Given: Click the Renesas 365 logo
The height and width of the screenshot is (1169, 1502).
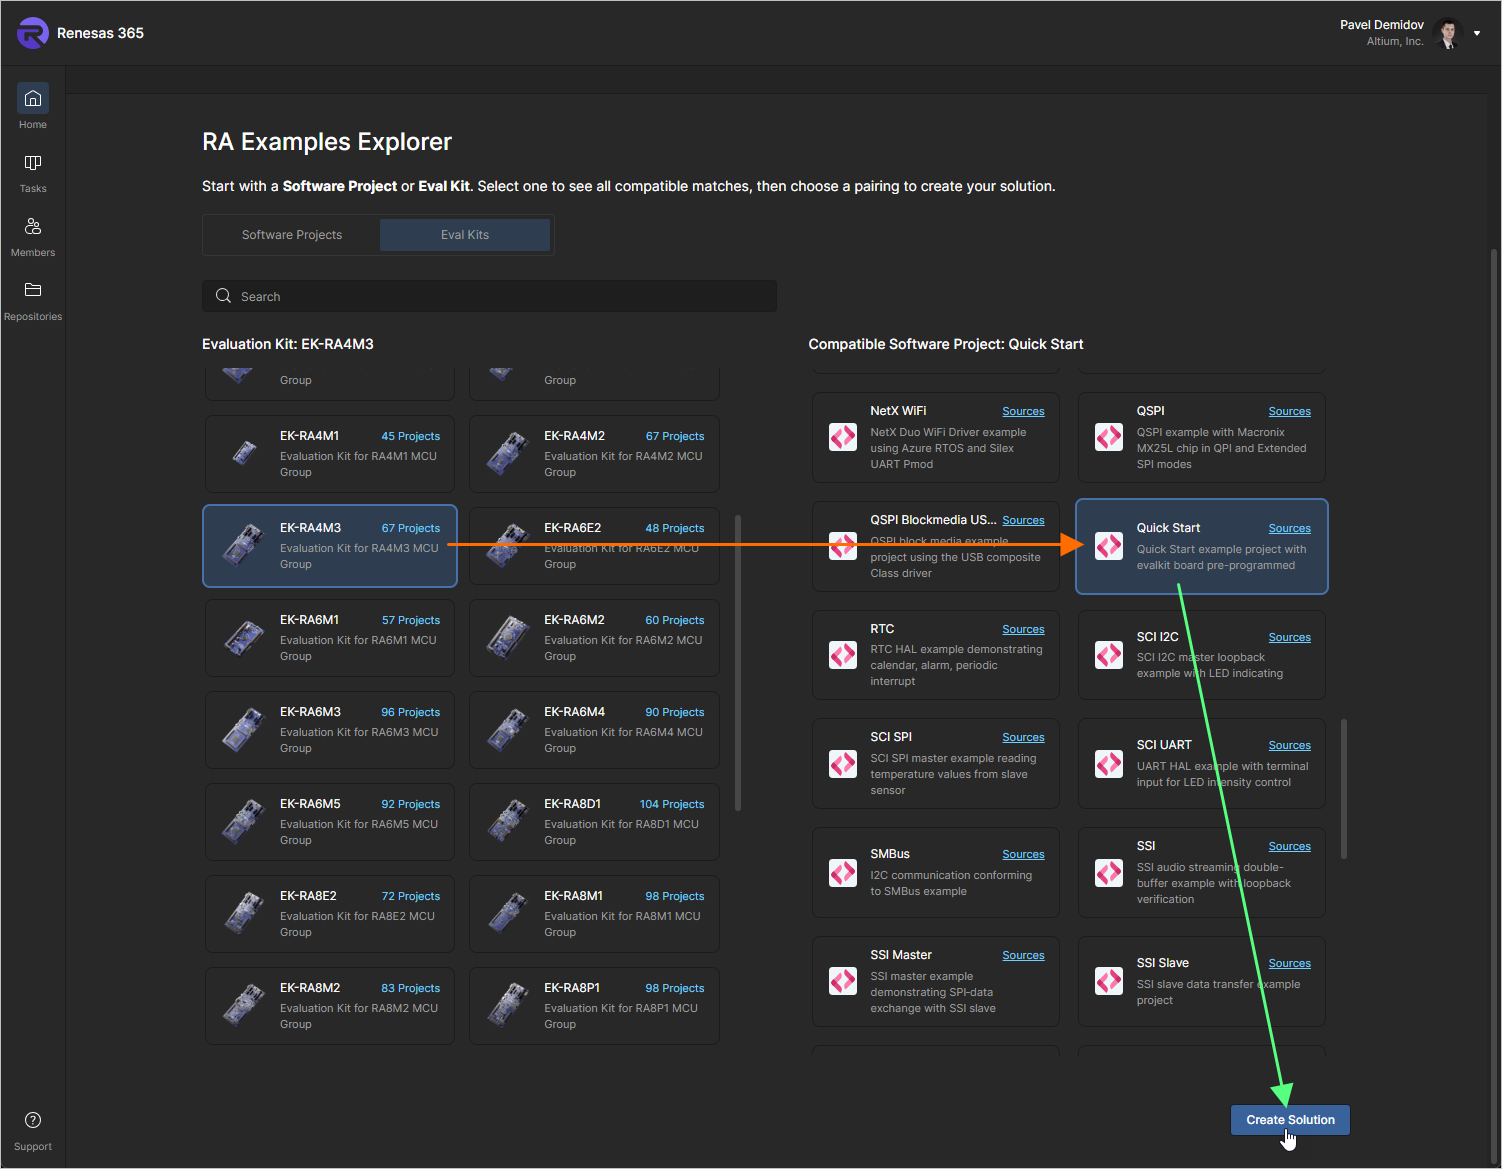Looking at the screenshot, I should [x=33, y=33].
